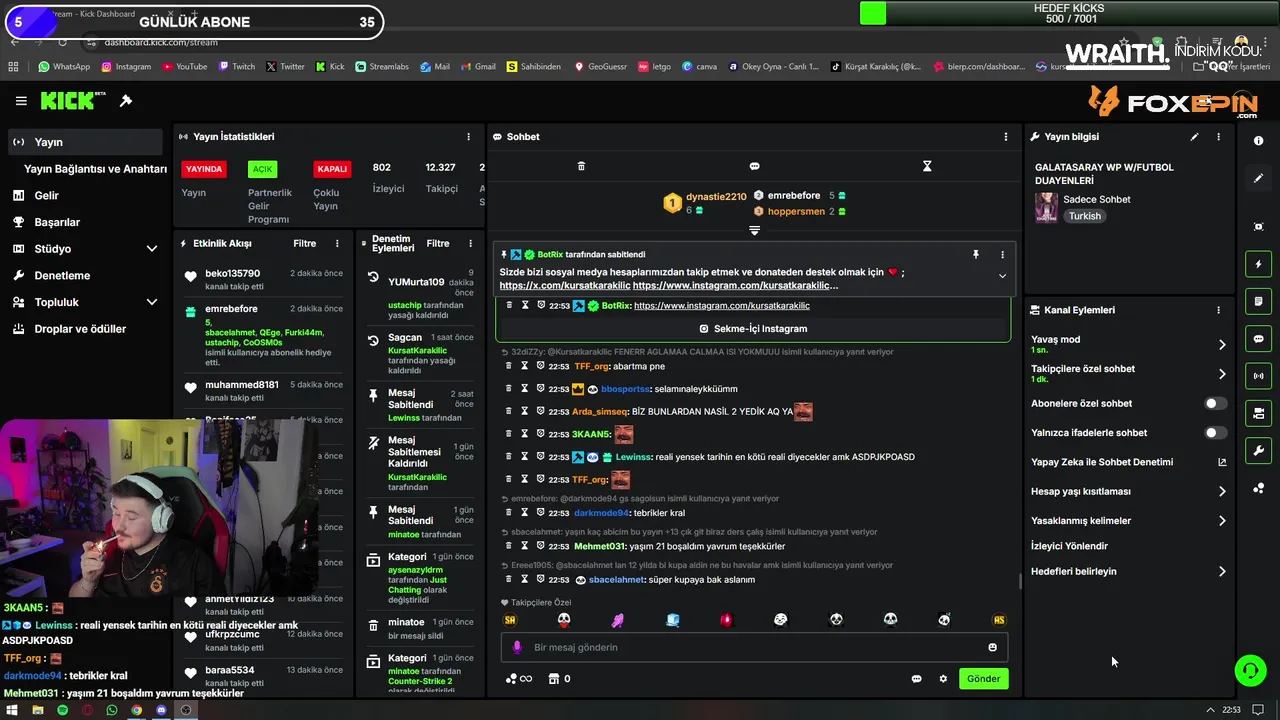Screen dimensions: 1280x720
Task: Open Takipçilere özel sohbet settings arrow
Action: [x=1222, y=374]
